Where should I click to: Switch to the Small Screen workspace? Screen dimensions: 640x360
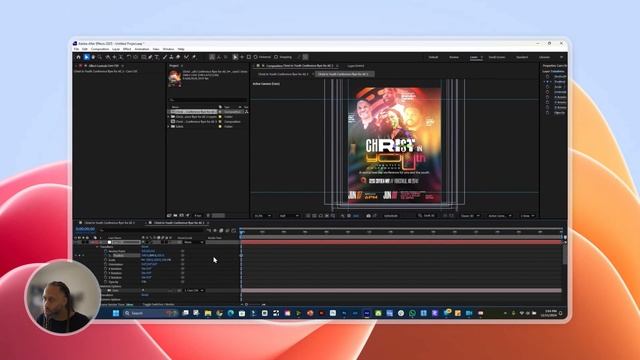pos(497,57)
